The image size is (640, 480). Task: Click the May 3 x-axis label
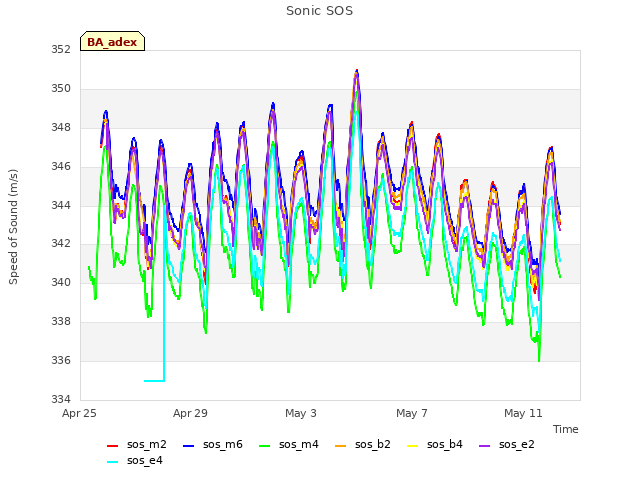[x=301, y=413]
